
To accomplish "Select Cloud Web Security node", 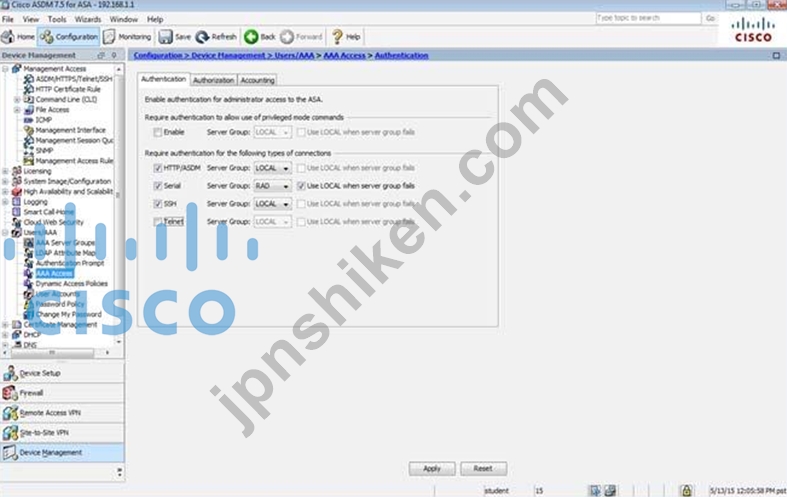I will tap(53, 222).
